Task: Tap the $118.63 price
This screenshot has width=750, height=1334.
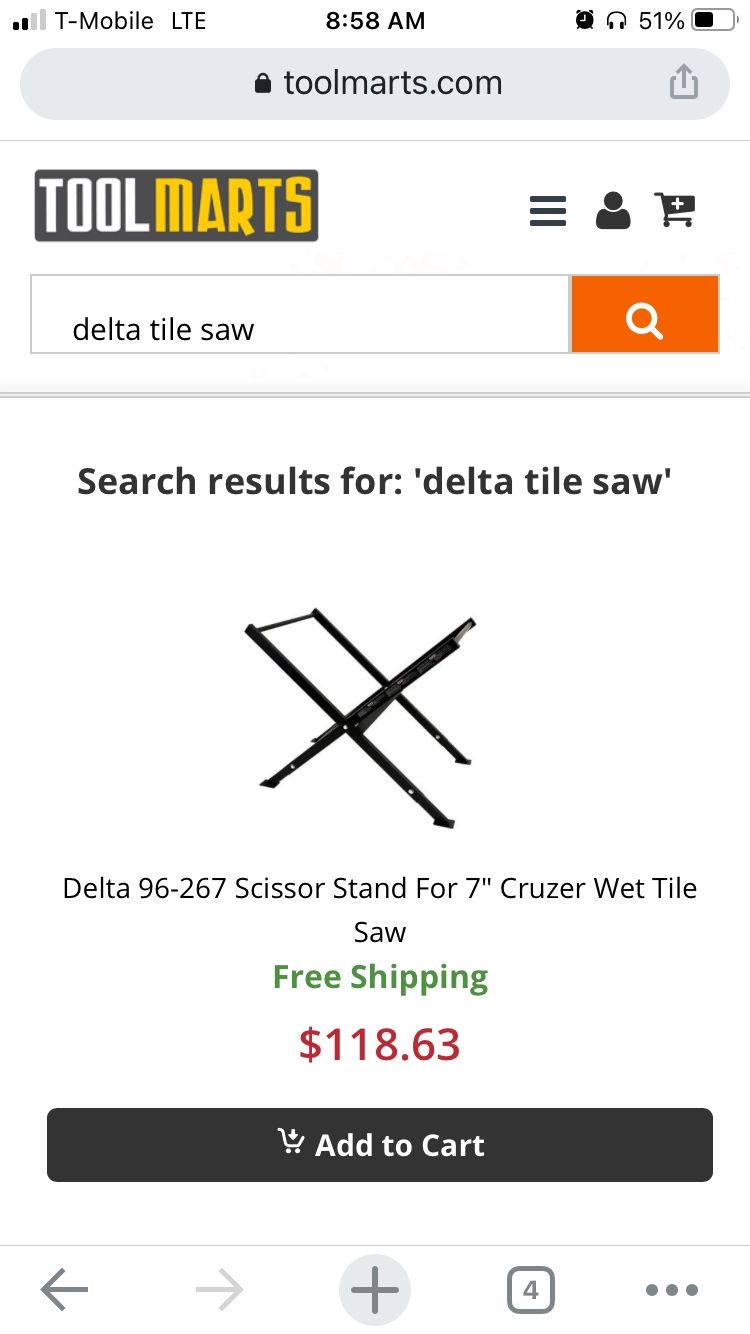Action: coord(379,1044)
